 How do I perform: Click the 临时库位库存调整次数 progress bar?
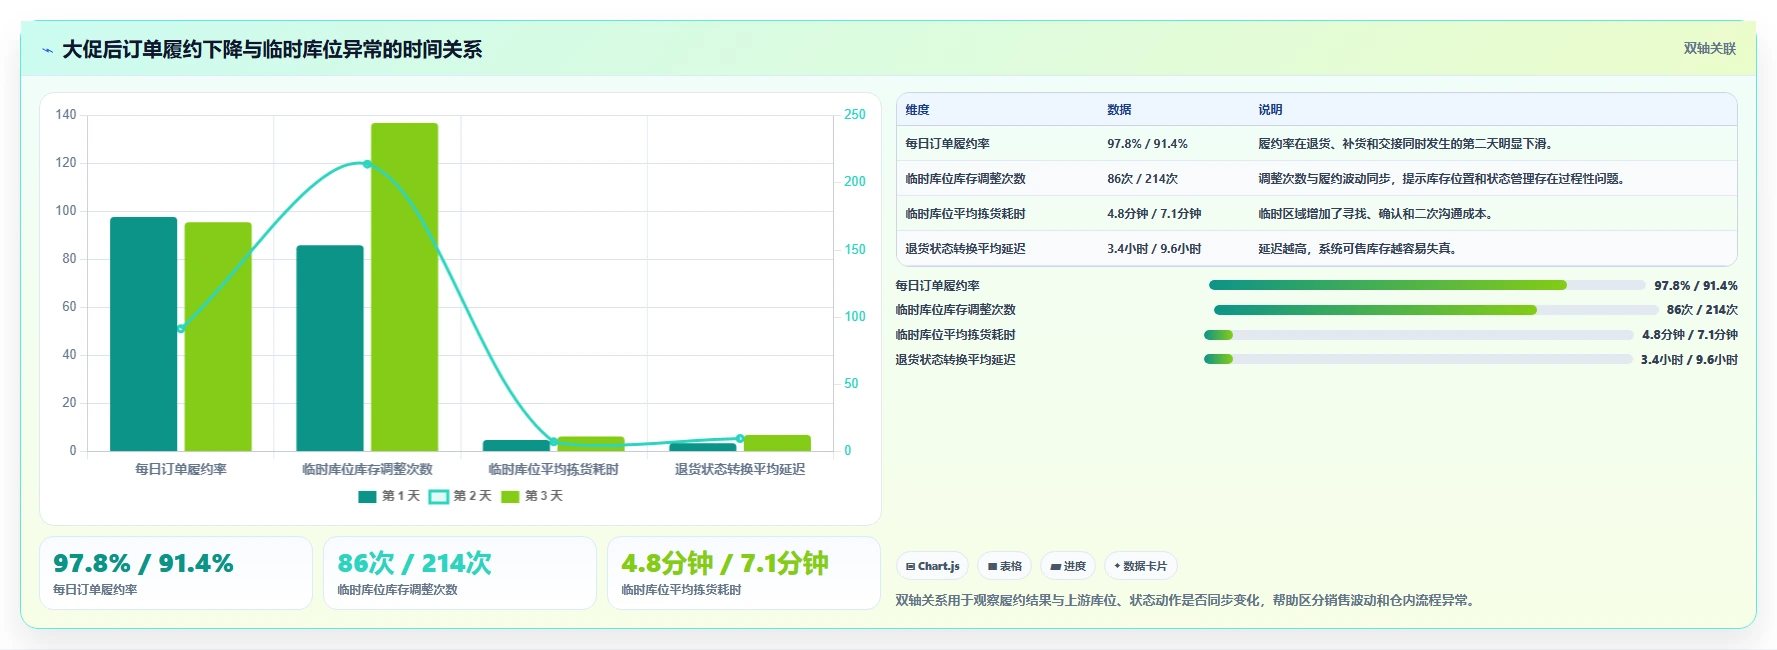click(x=1436, y=310)
